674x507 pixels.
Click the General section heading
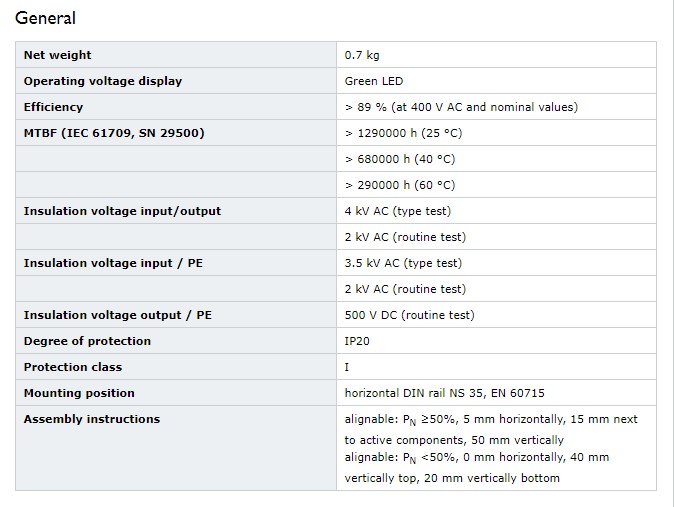pyautogui.click(x=45, y=18)
